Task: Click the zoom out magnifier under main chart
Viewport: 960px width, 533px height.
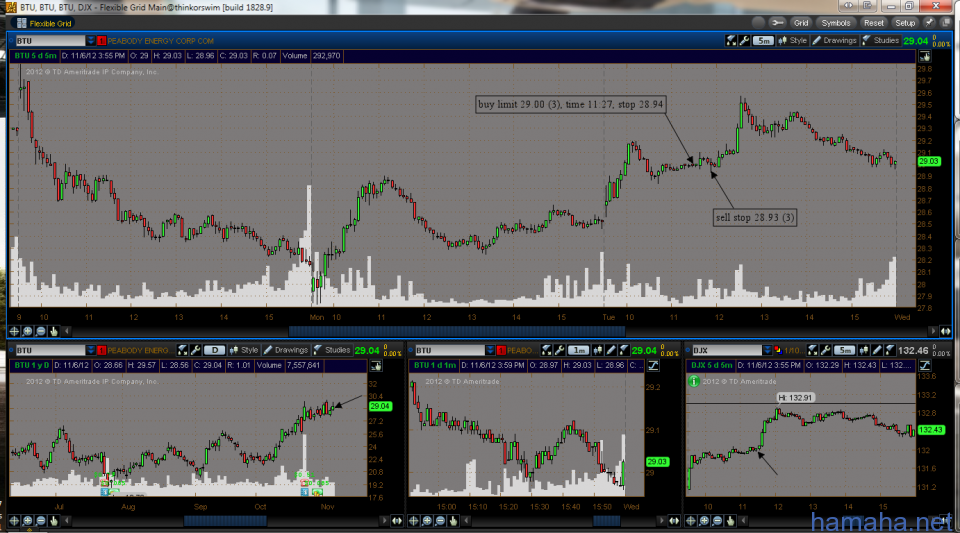Action: (41, 330)
